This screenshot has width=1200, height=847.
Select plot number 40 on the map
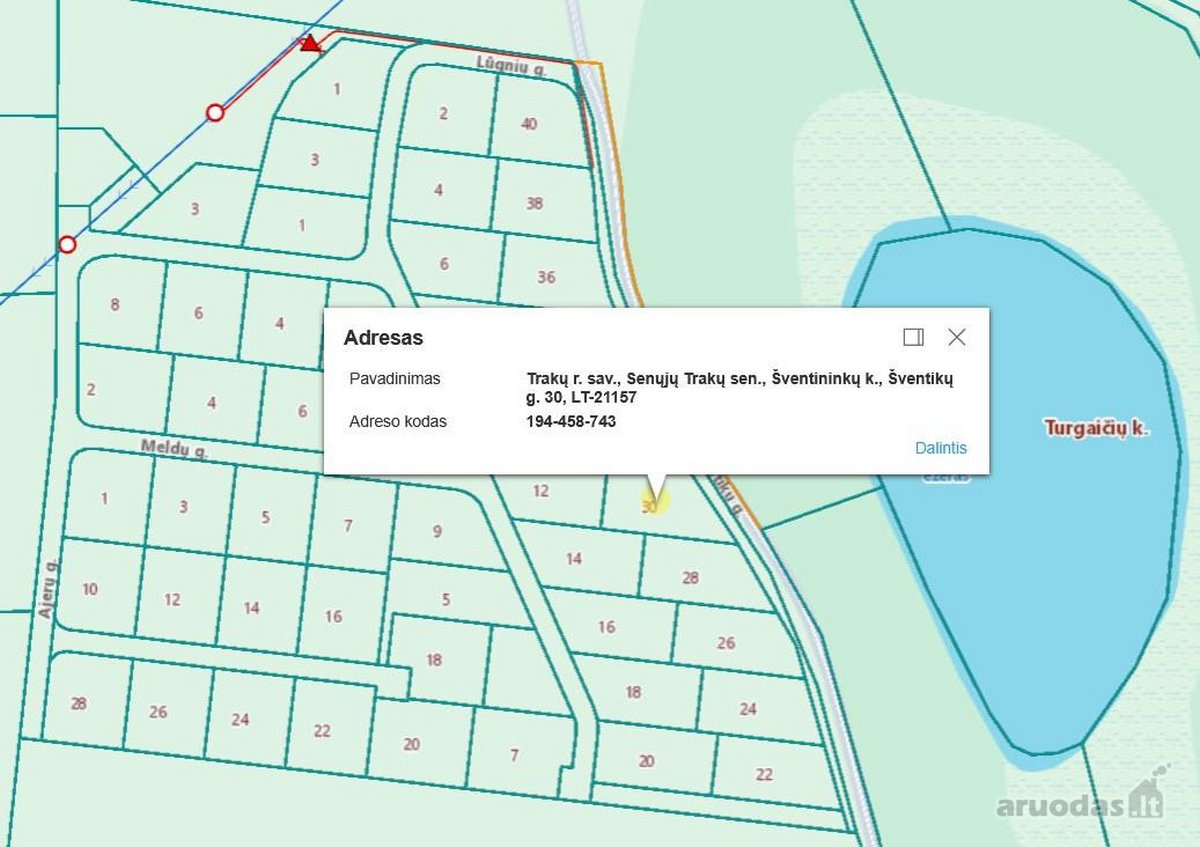point(529,124)
